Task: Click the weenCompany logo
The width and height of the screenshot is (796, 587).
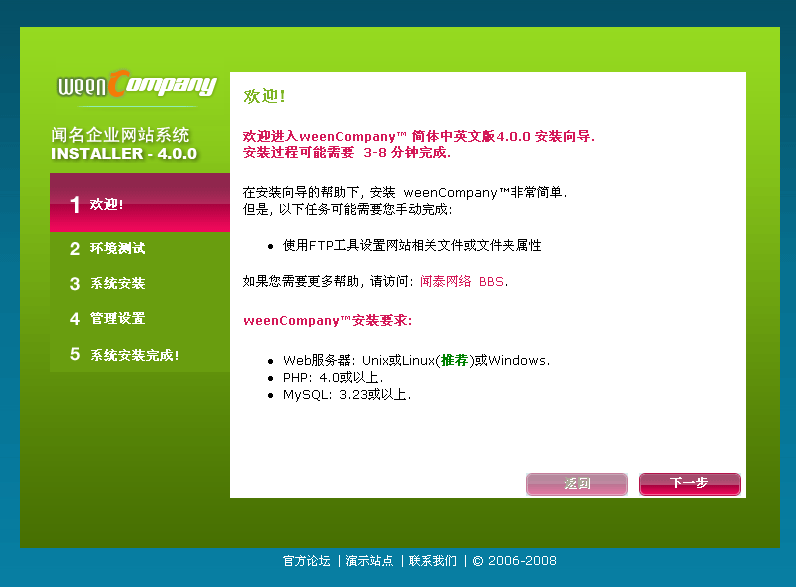Action: [137, 84]
